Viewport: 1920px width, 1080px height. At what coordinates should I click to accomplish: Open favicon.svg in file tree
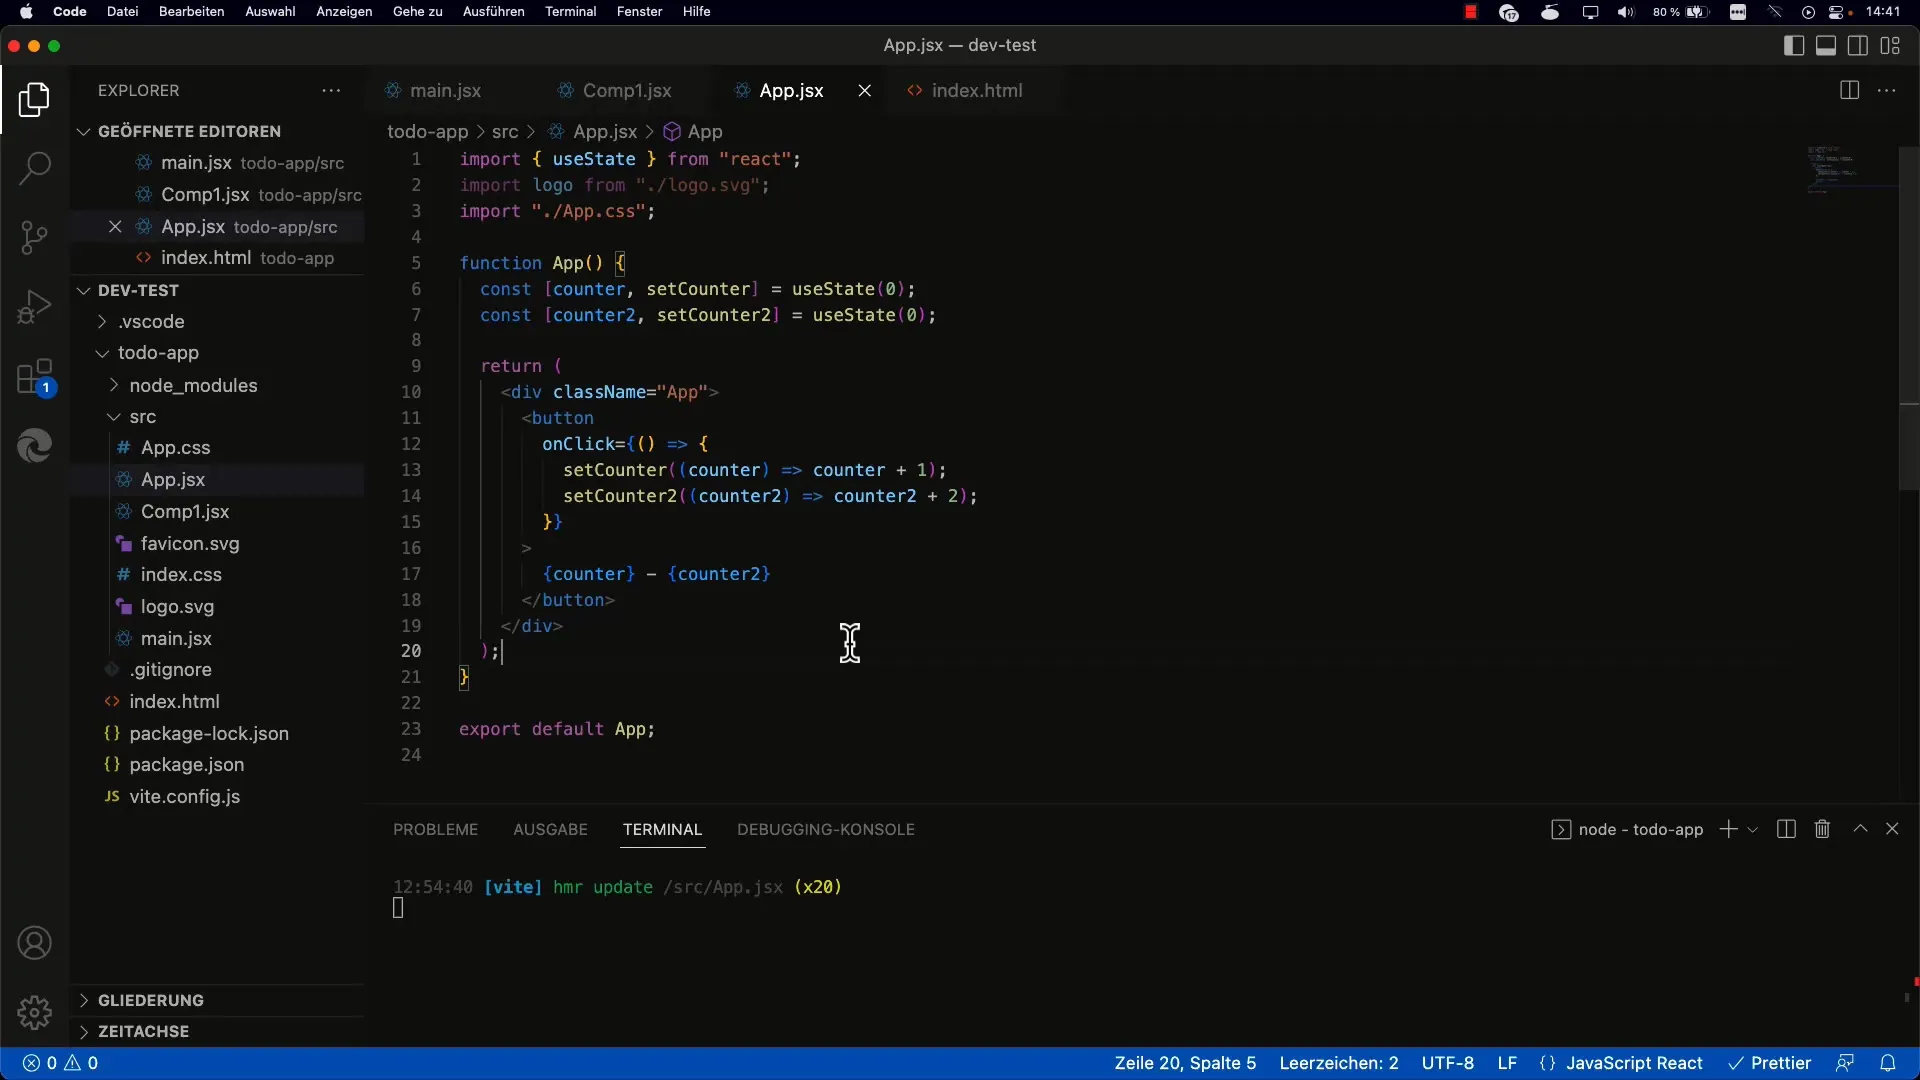(218, 543)
